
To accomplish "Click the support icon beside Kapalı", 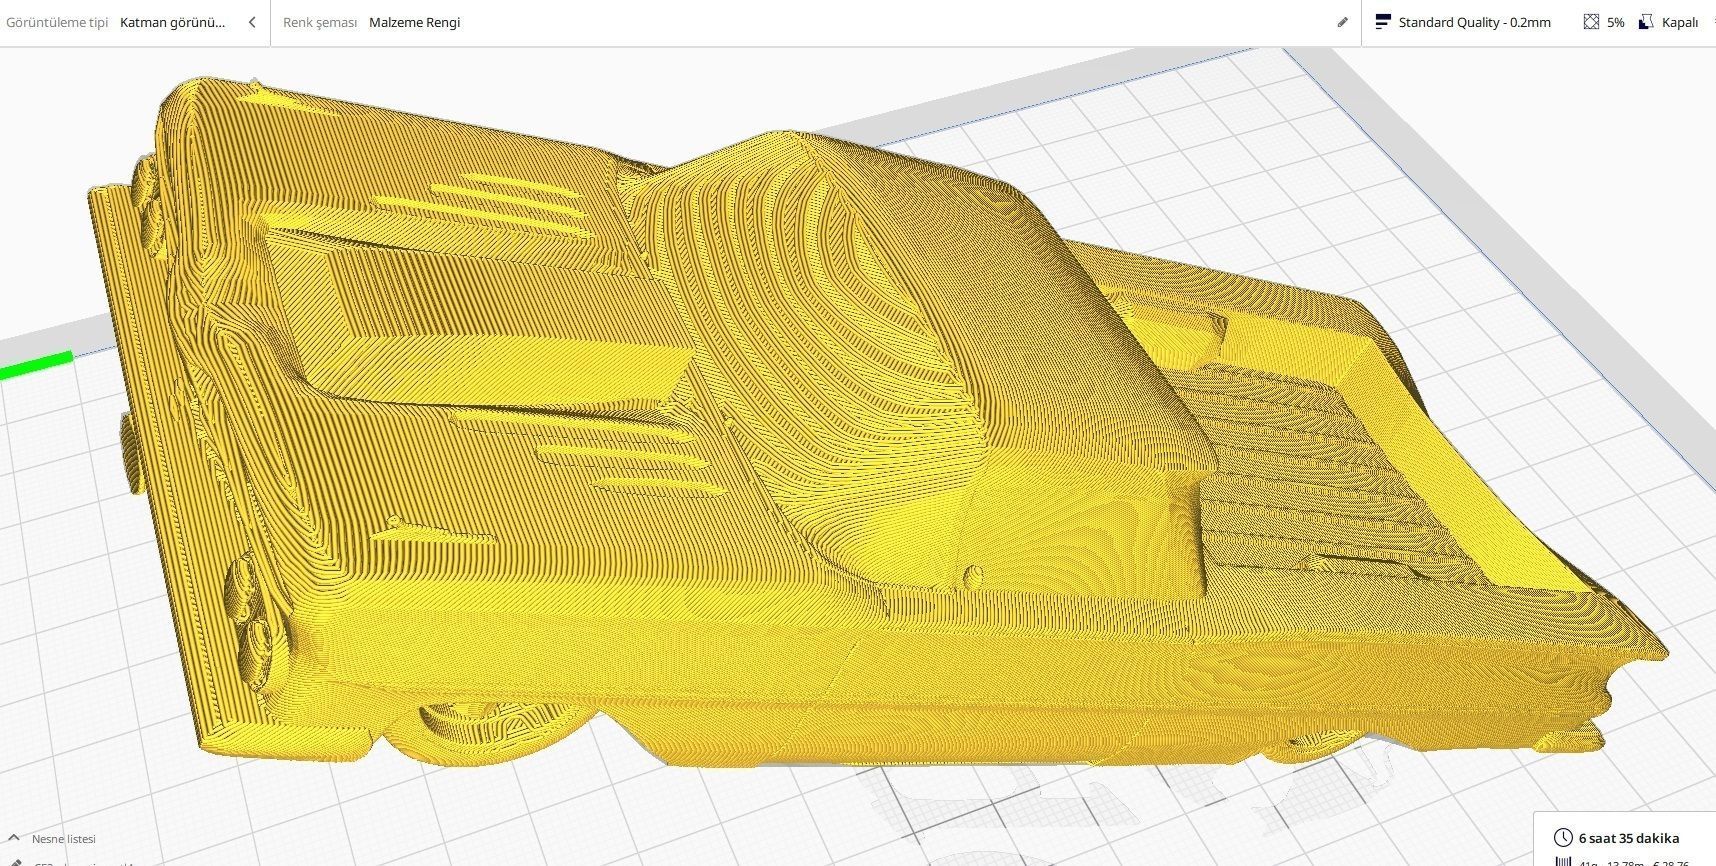I will (1646, 21).
